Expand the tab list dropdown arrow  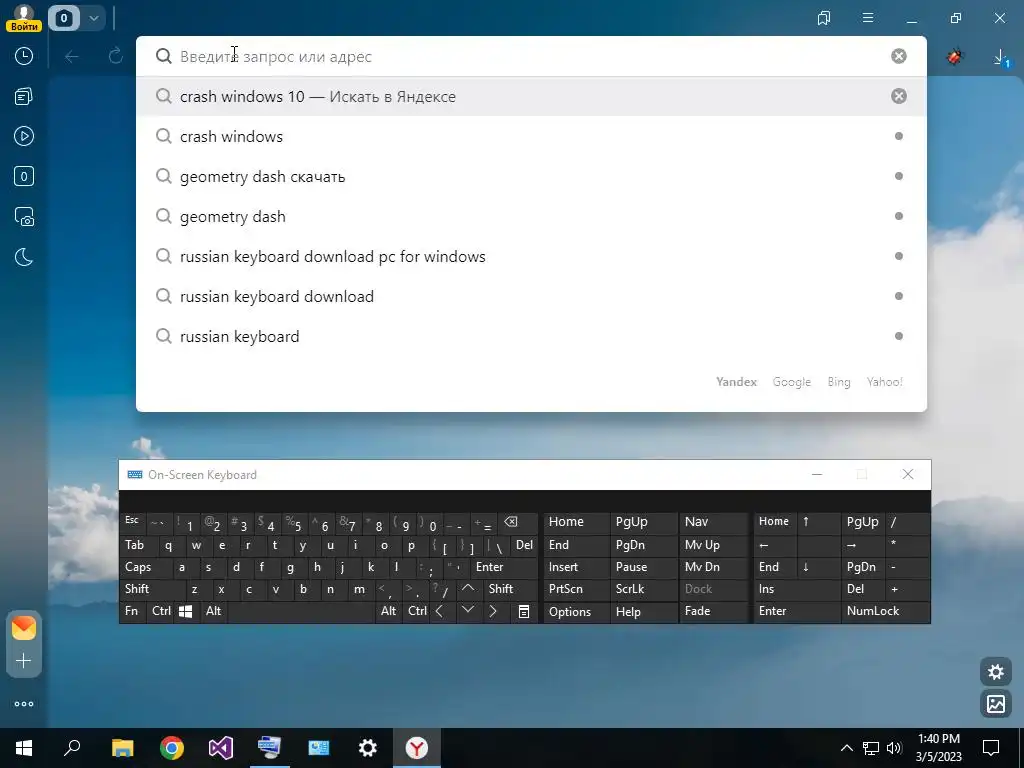tap(93, 18)
